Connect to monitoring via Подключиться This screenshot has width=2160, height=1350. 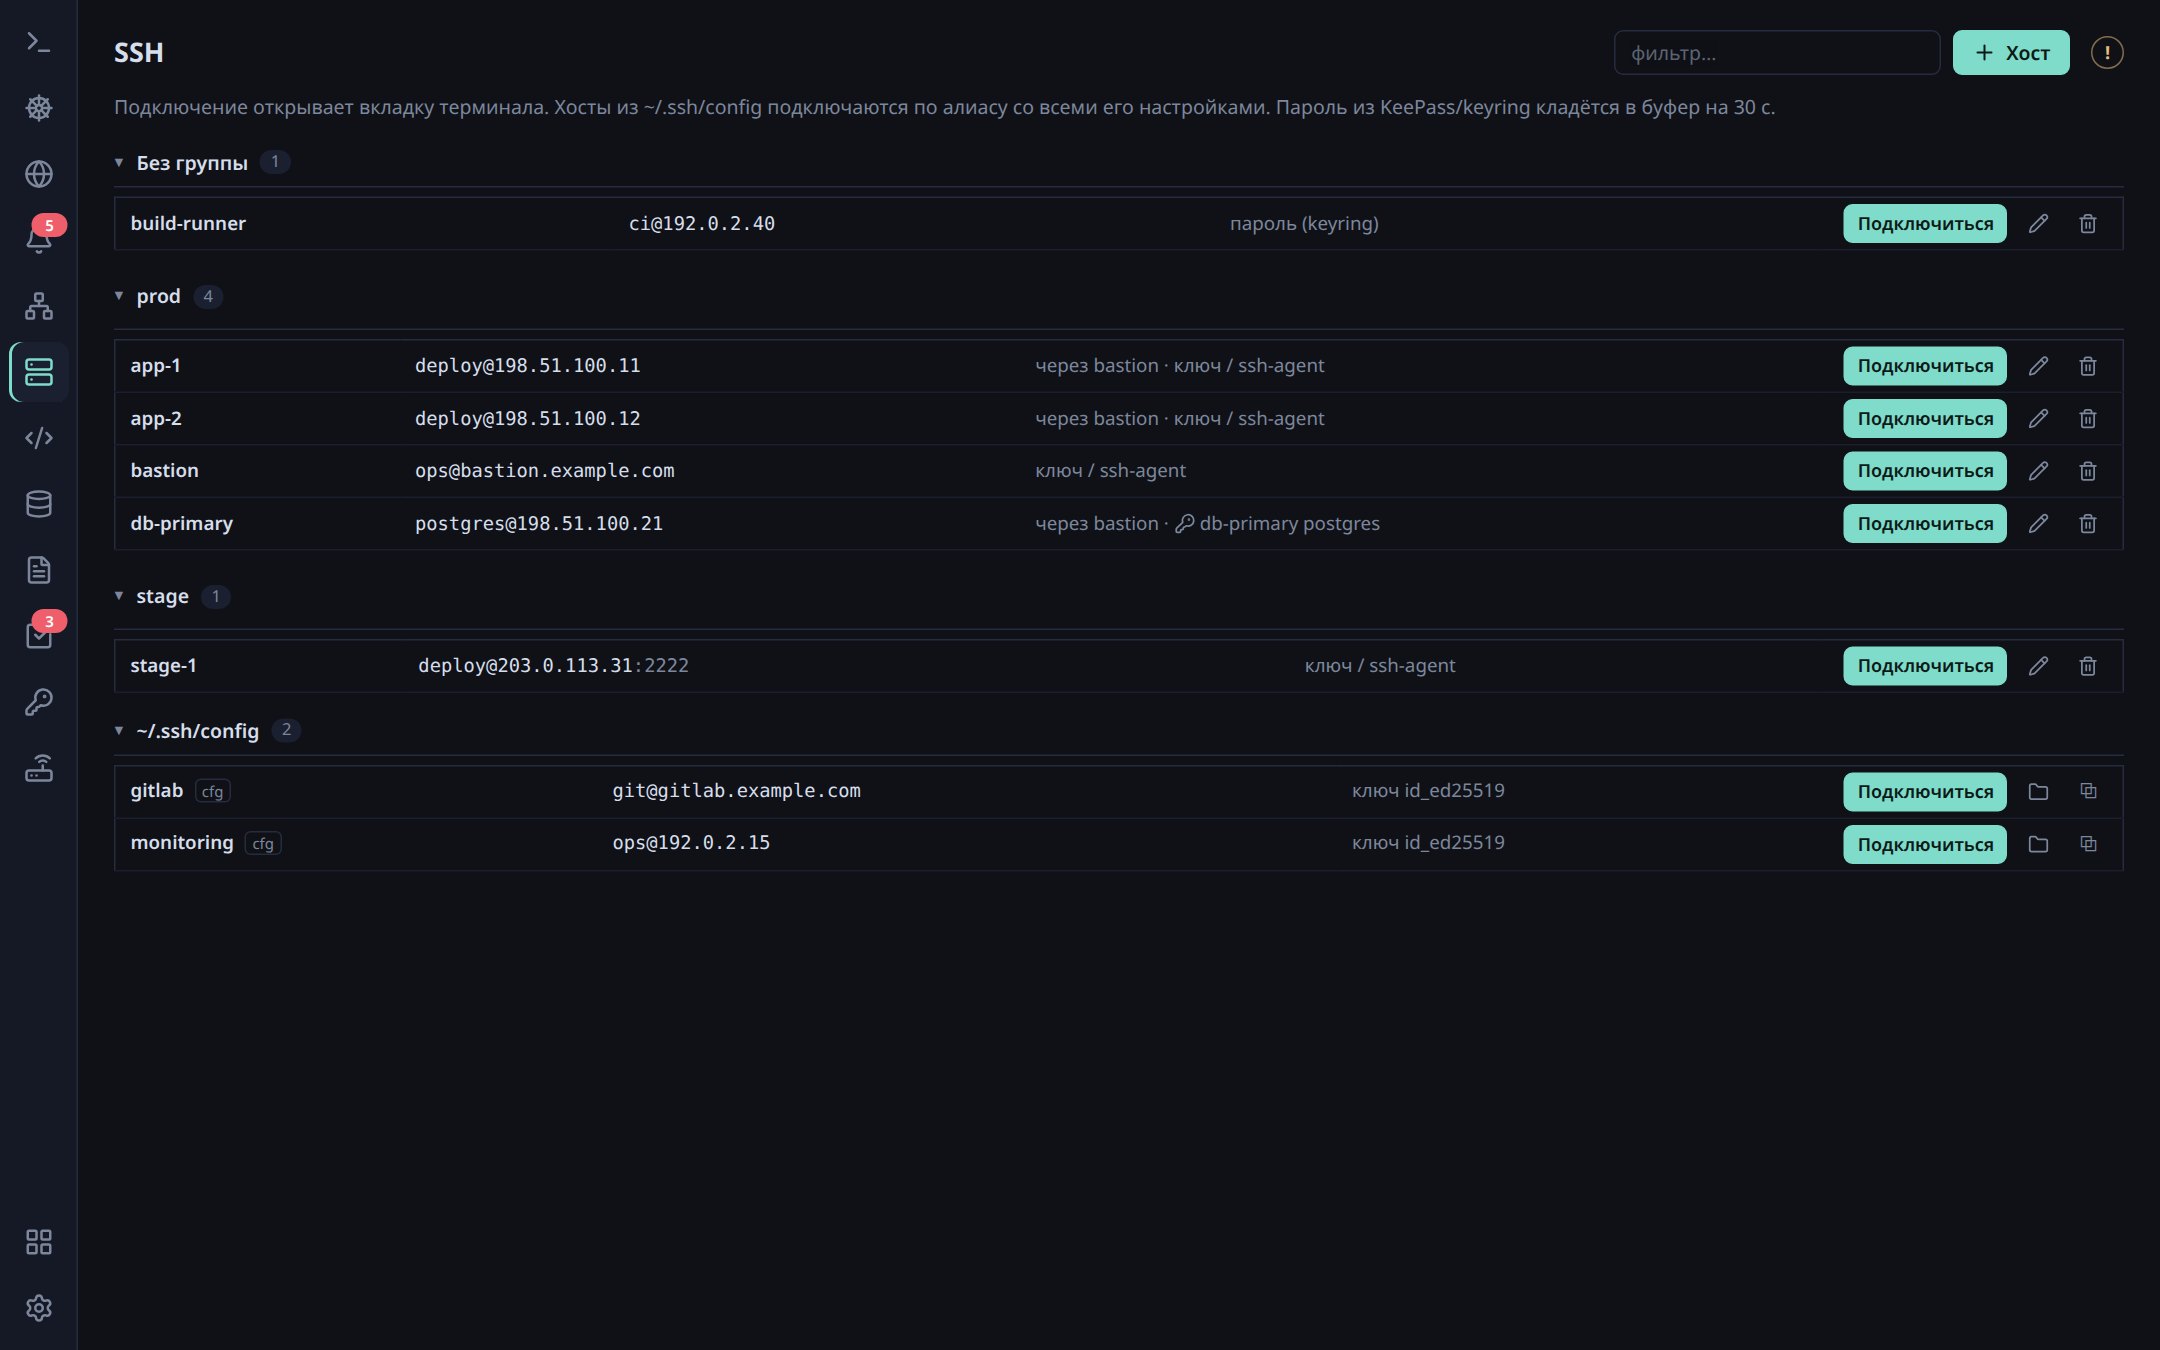pyautogui.click(x=1925, y=844)
